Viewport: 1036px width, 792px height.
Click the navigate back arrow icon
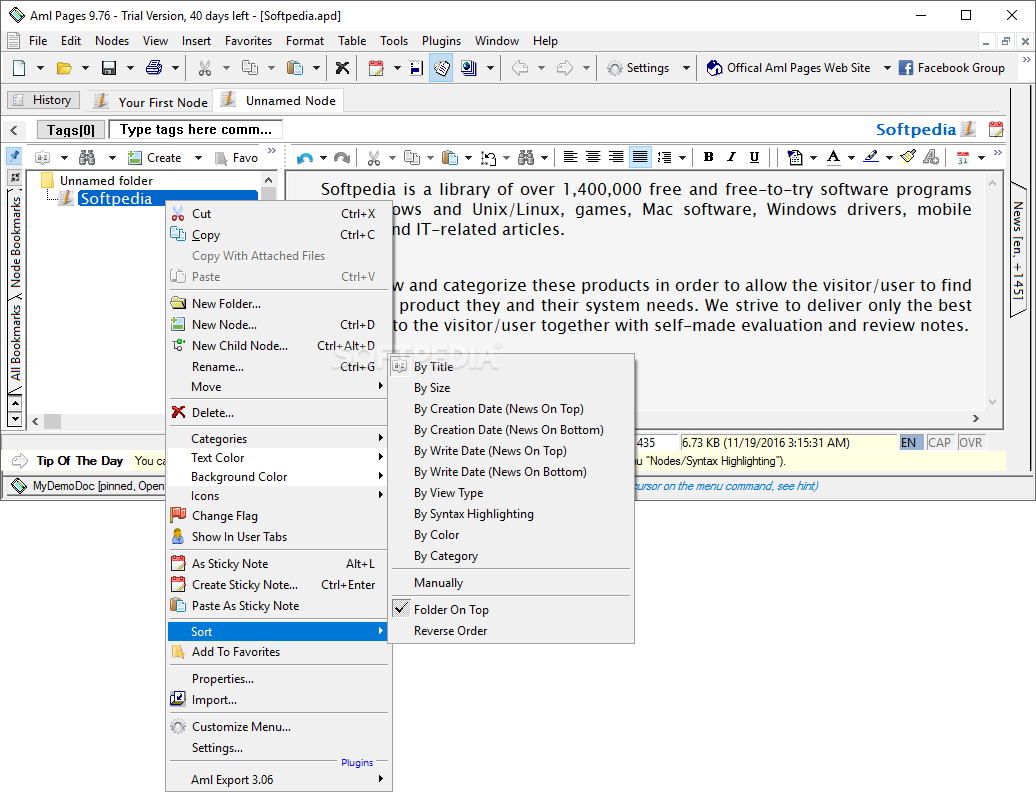[x=520, y=67]
